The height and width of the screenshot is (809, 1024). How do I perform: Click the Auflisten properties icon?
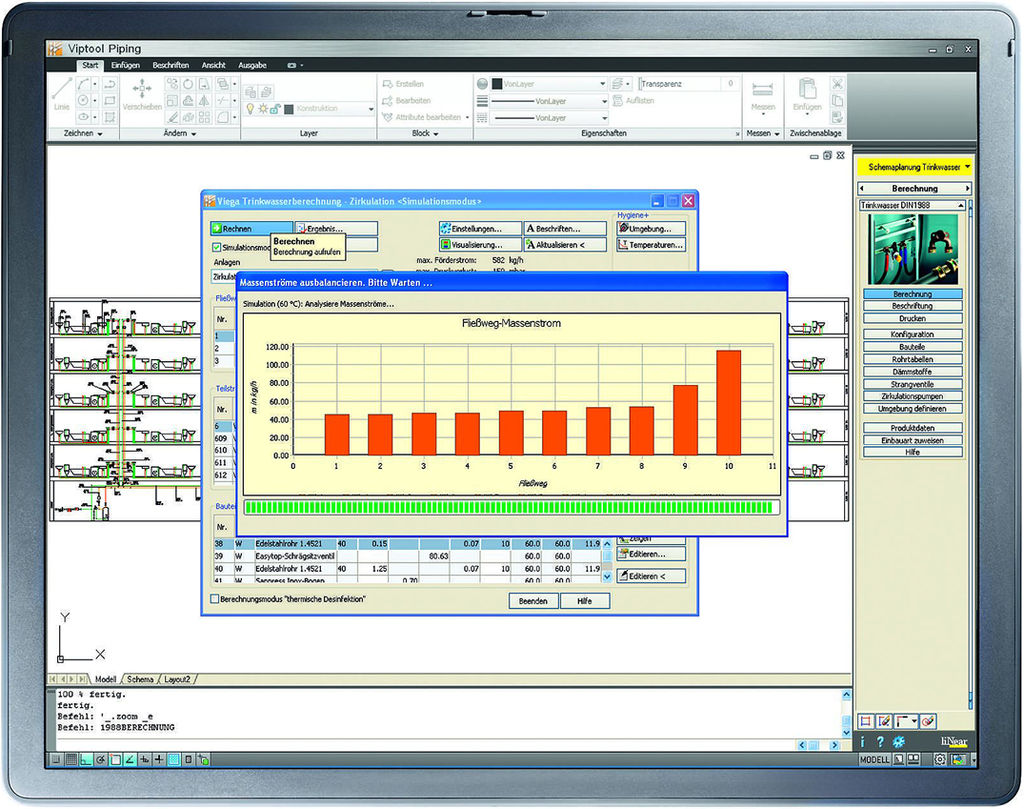(617, 101)
